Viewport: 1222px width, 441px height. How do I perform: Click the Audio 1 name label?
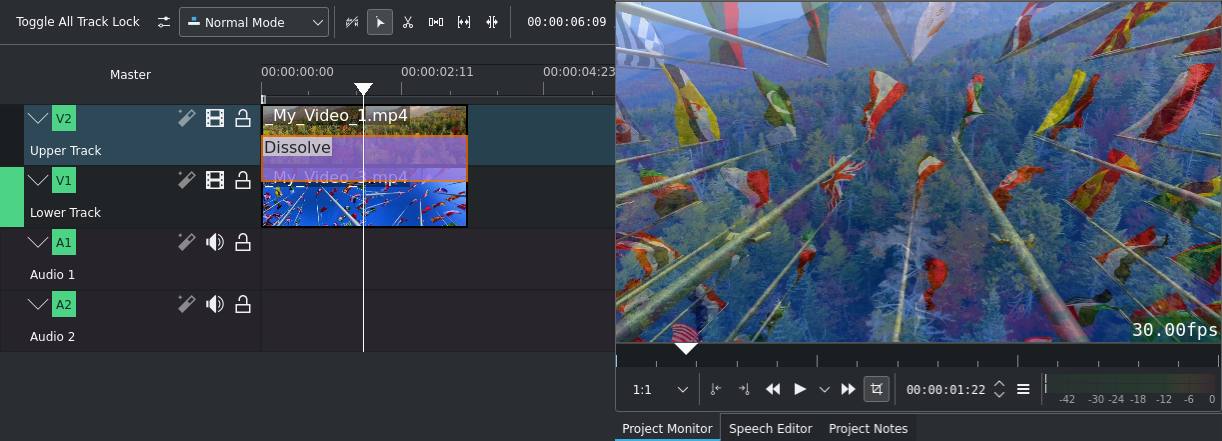53,275
